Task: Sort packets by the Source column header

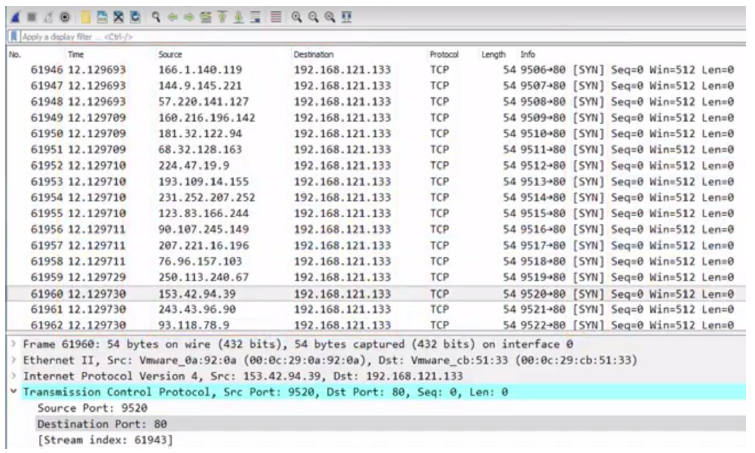Action: [x=171, y=53]
